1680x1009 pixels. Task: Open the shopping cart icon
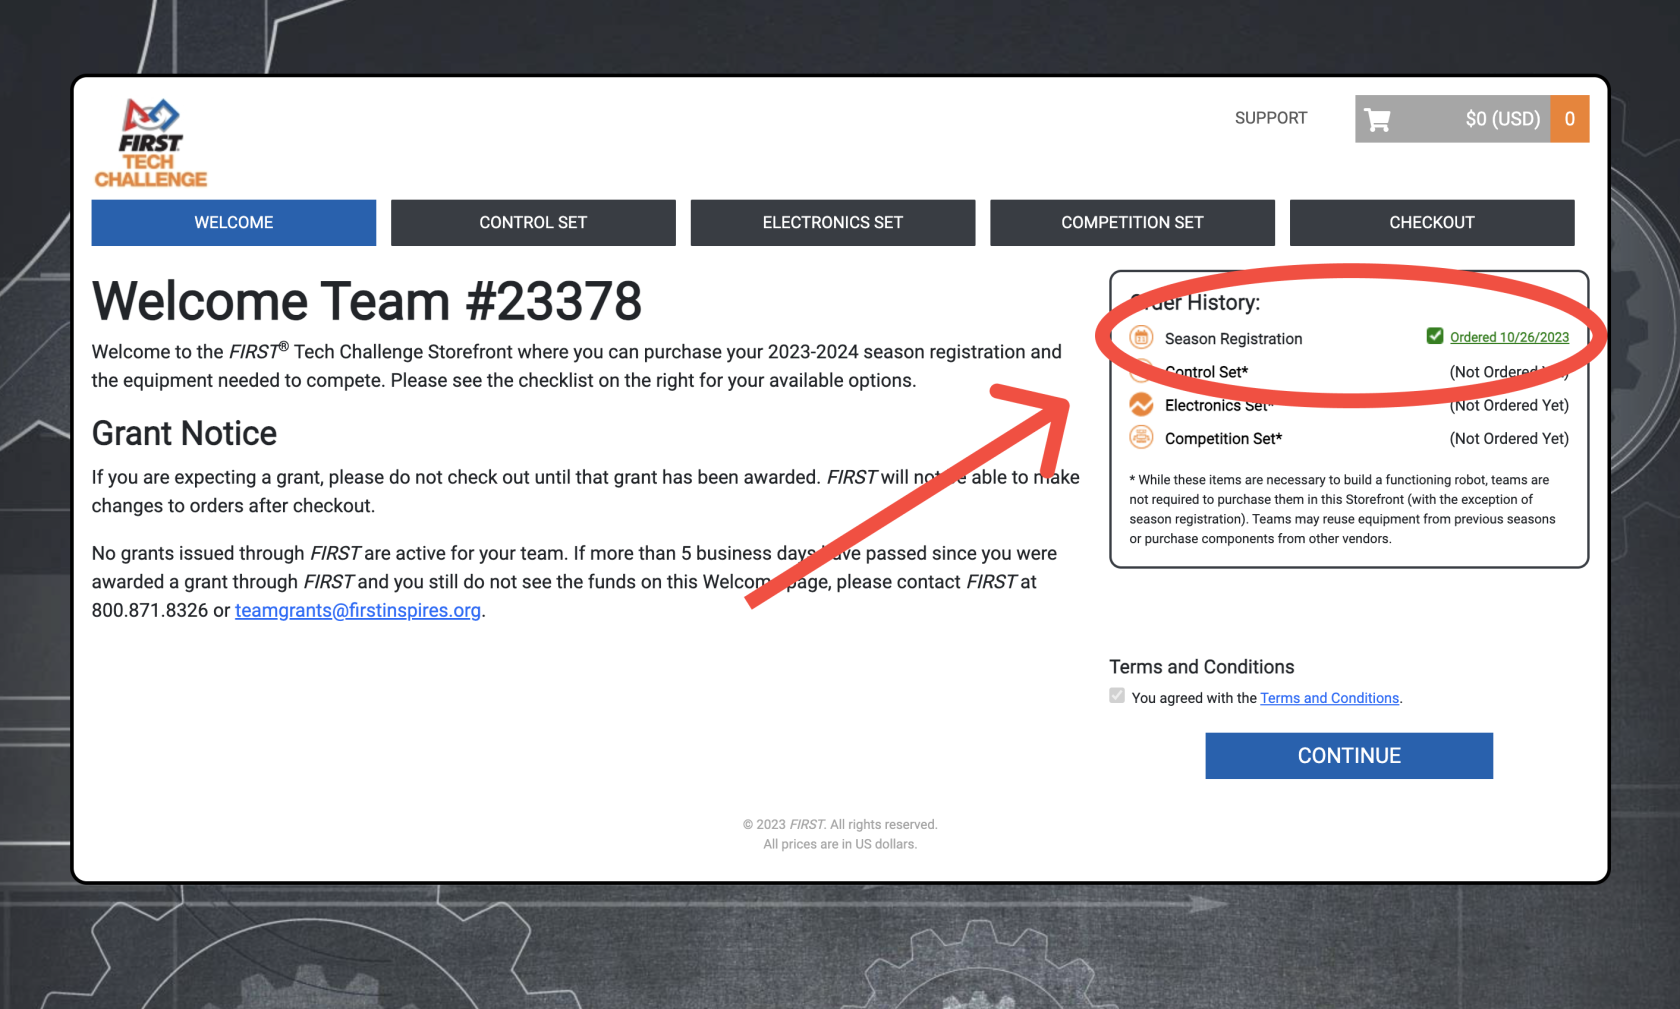[x=1377, y=120]
